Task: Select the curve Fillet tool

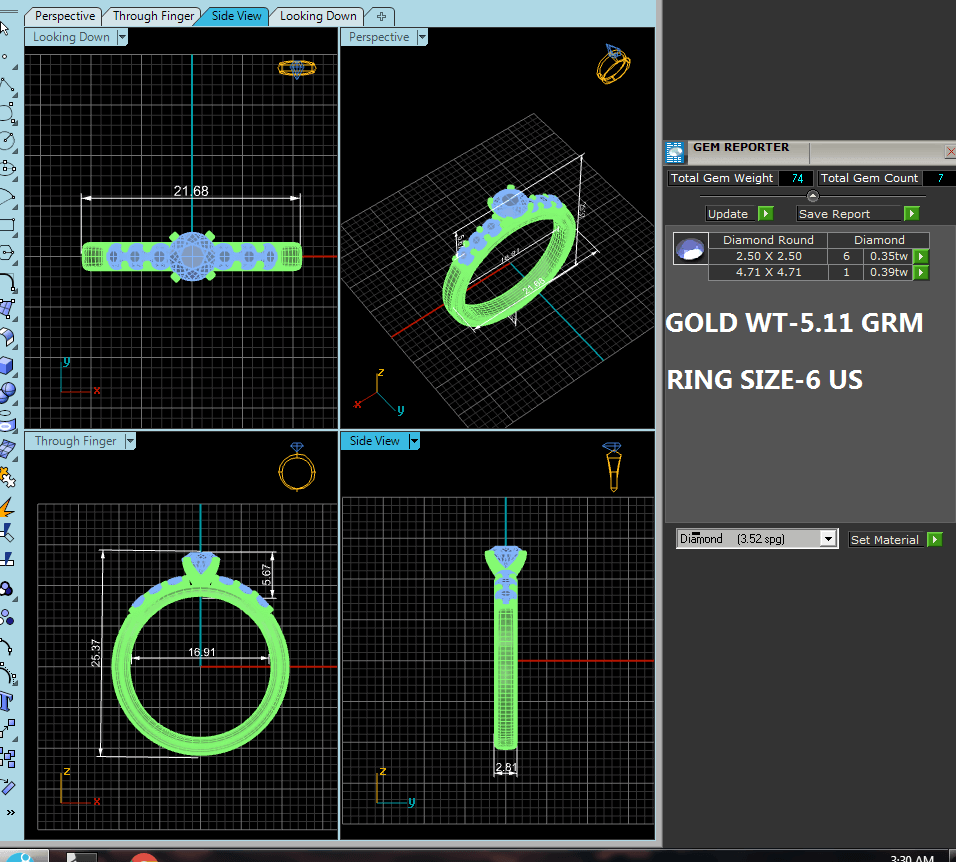Action: coord(7,282)
